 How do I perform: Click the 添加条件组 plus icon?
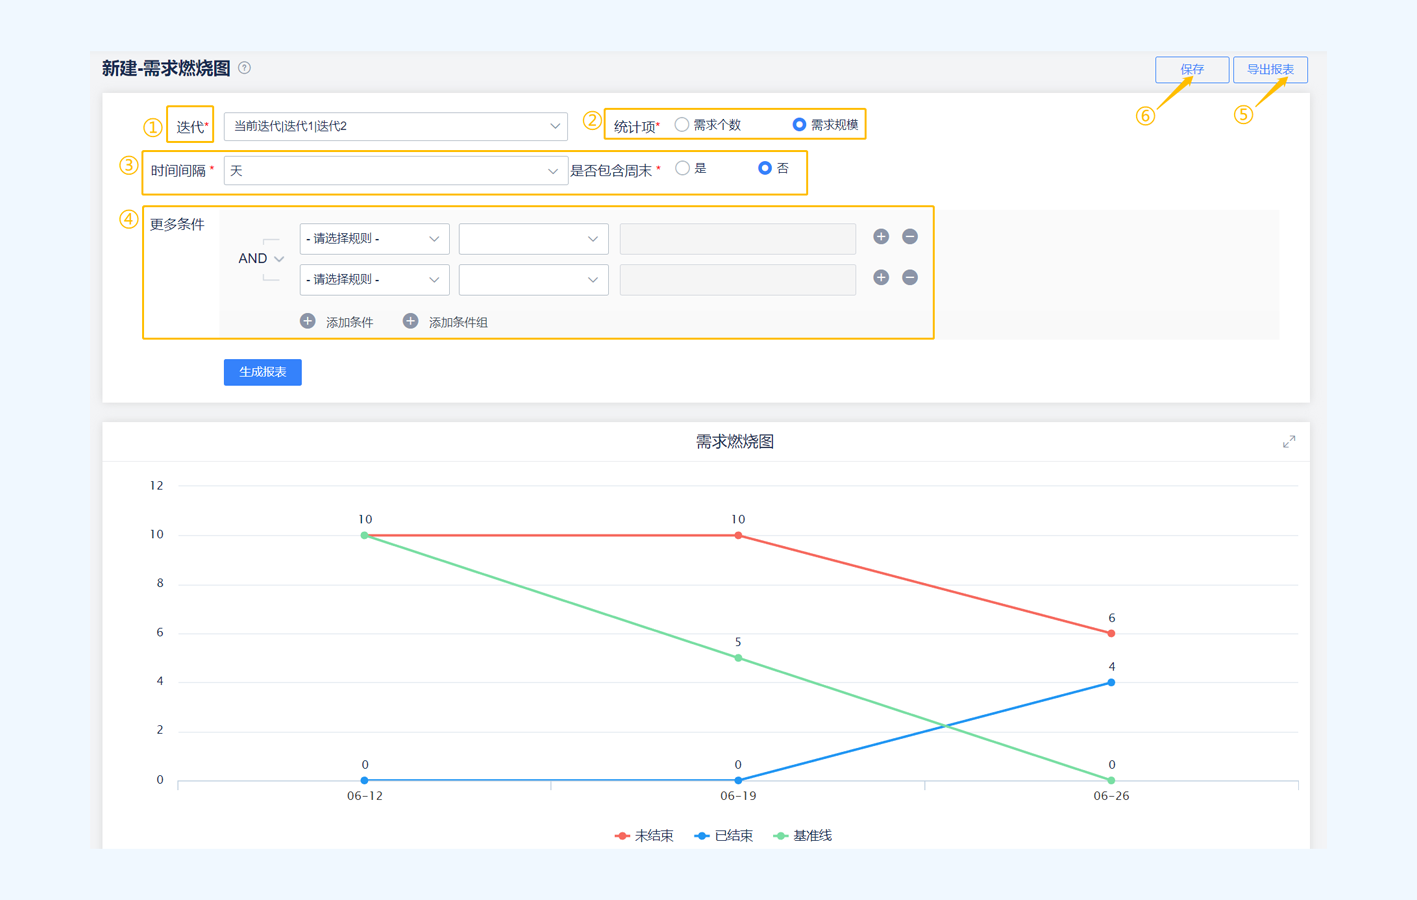click(411, 321)
